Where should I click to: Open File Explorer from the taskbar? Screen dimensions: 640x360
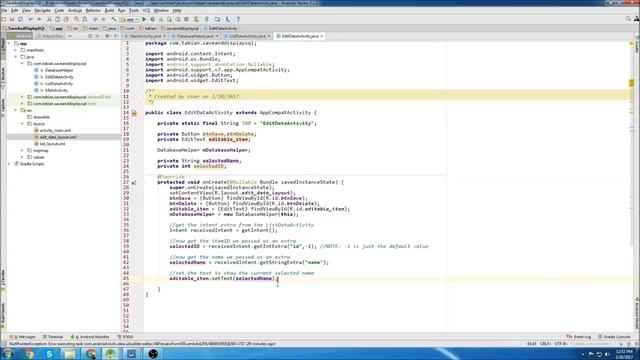pyautogui.click(x=70, y=354)
